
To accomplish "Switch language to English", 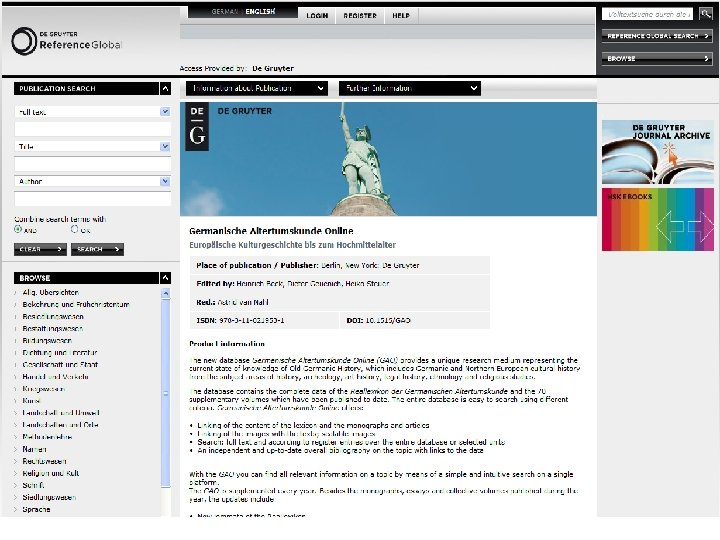I will [x=260, y=11].
